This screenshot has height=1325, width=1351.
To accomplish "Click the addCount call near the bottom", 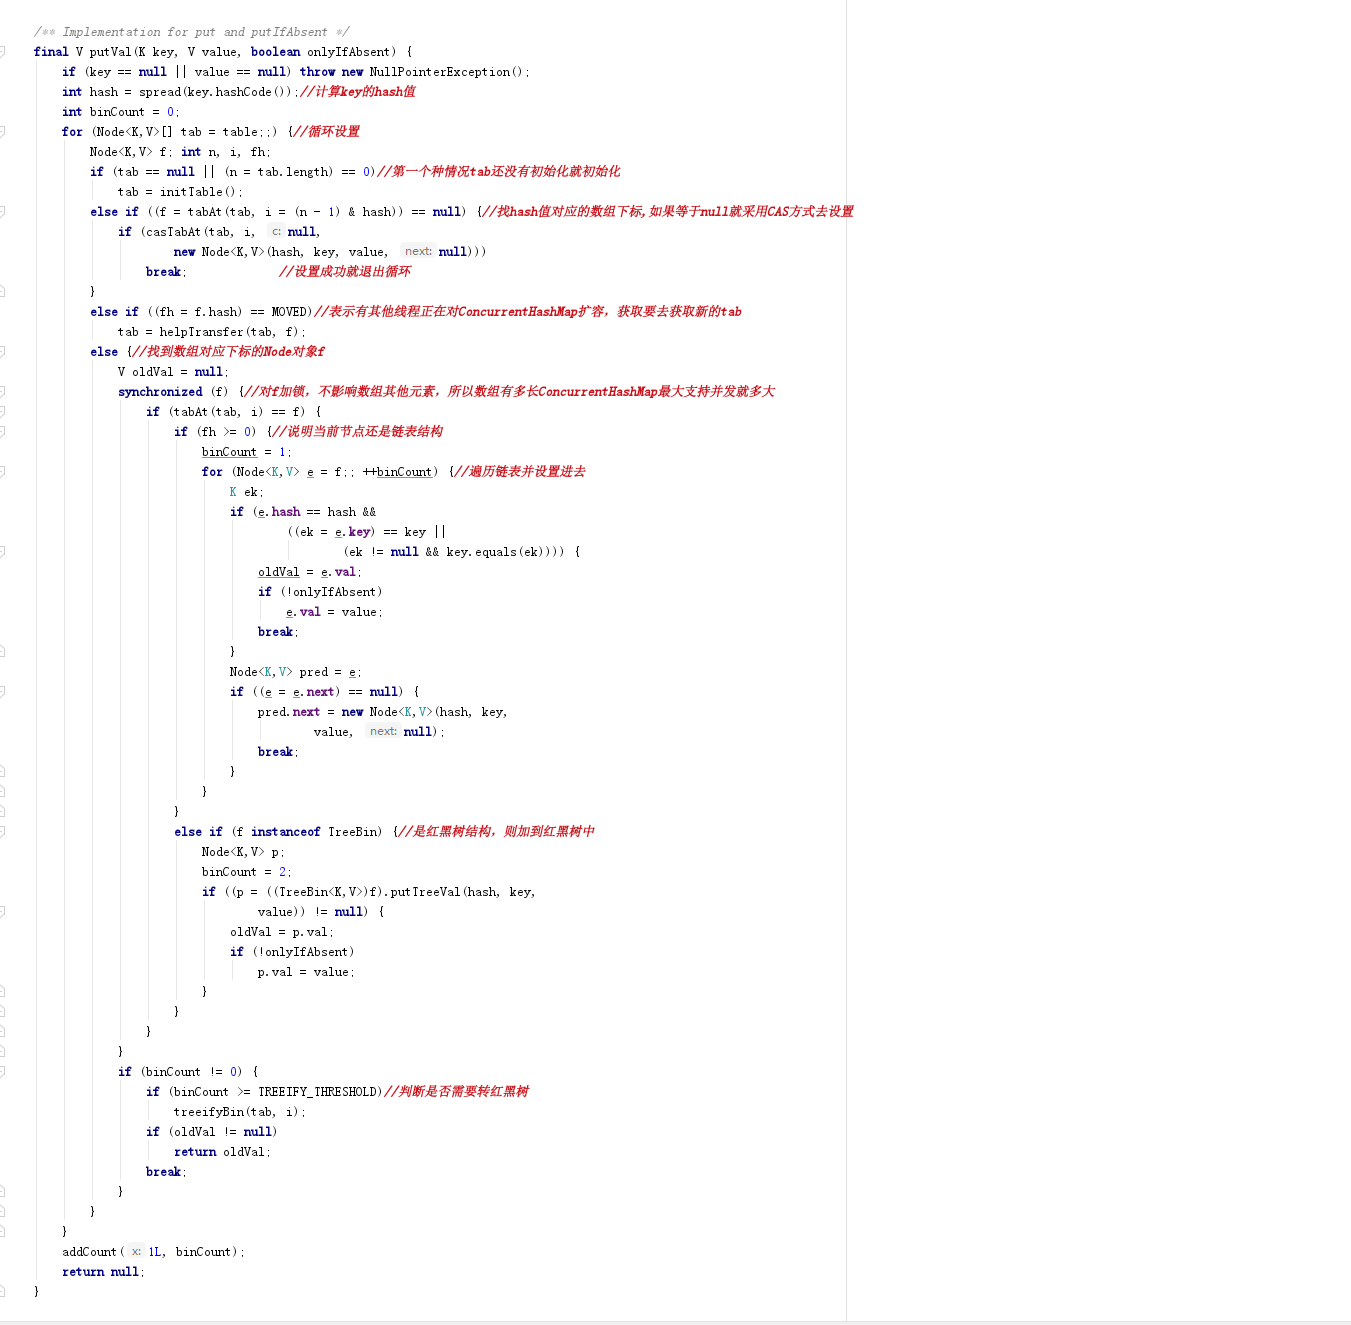I will point(89,1251).
